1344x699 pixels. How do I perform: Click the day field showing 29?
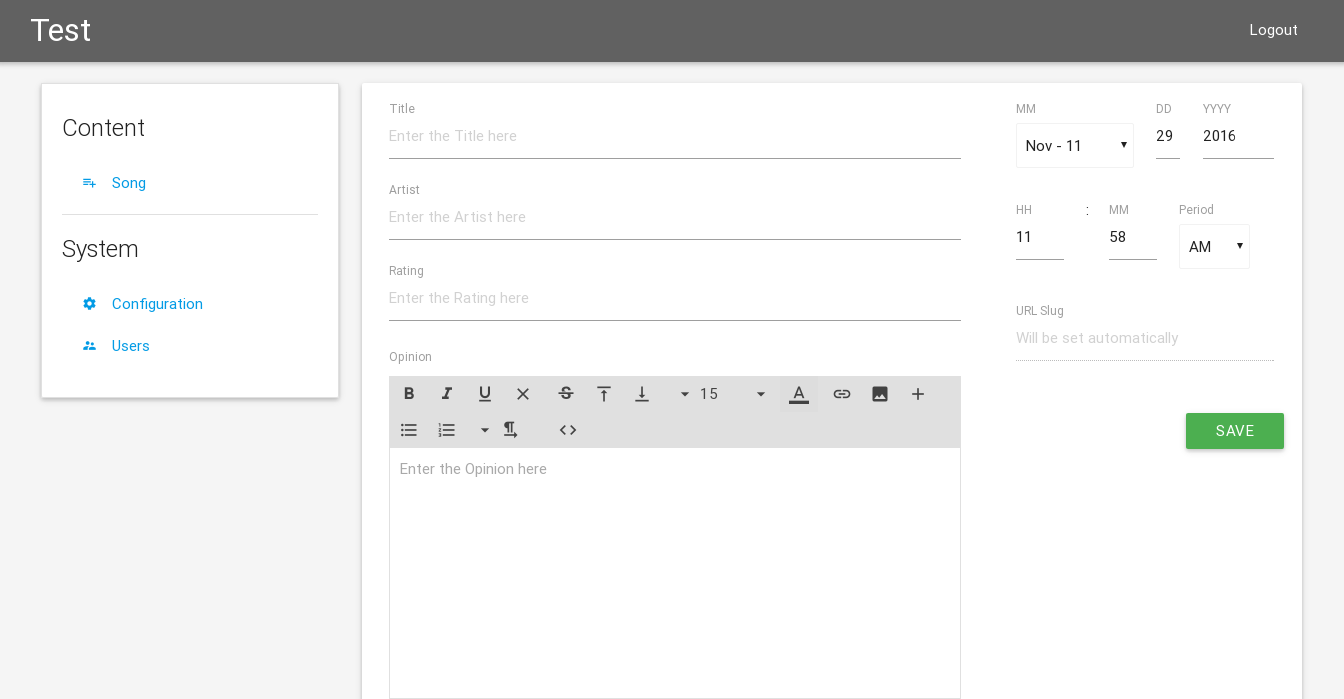pyautogui.click(x=1168, y=137)
